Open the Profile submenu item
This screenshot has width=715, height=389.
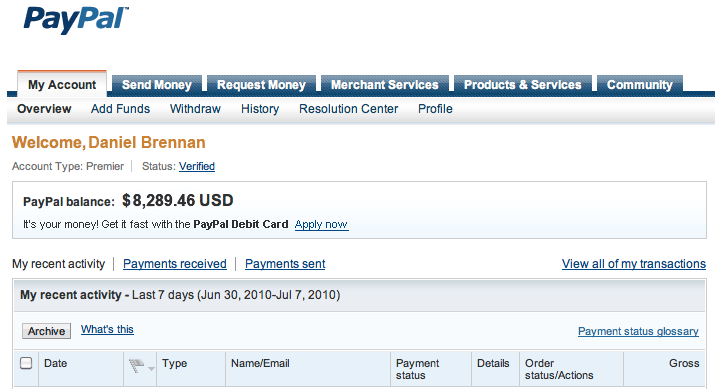click(435, 109)
